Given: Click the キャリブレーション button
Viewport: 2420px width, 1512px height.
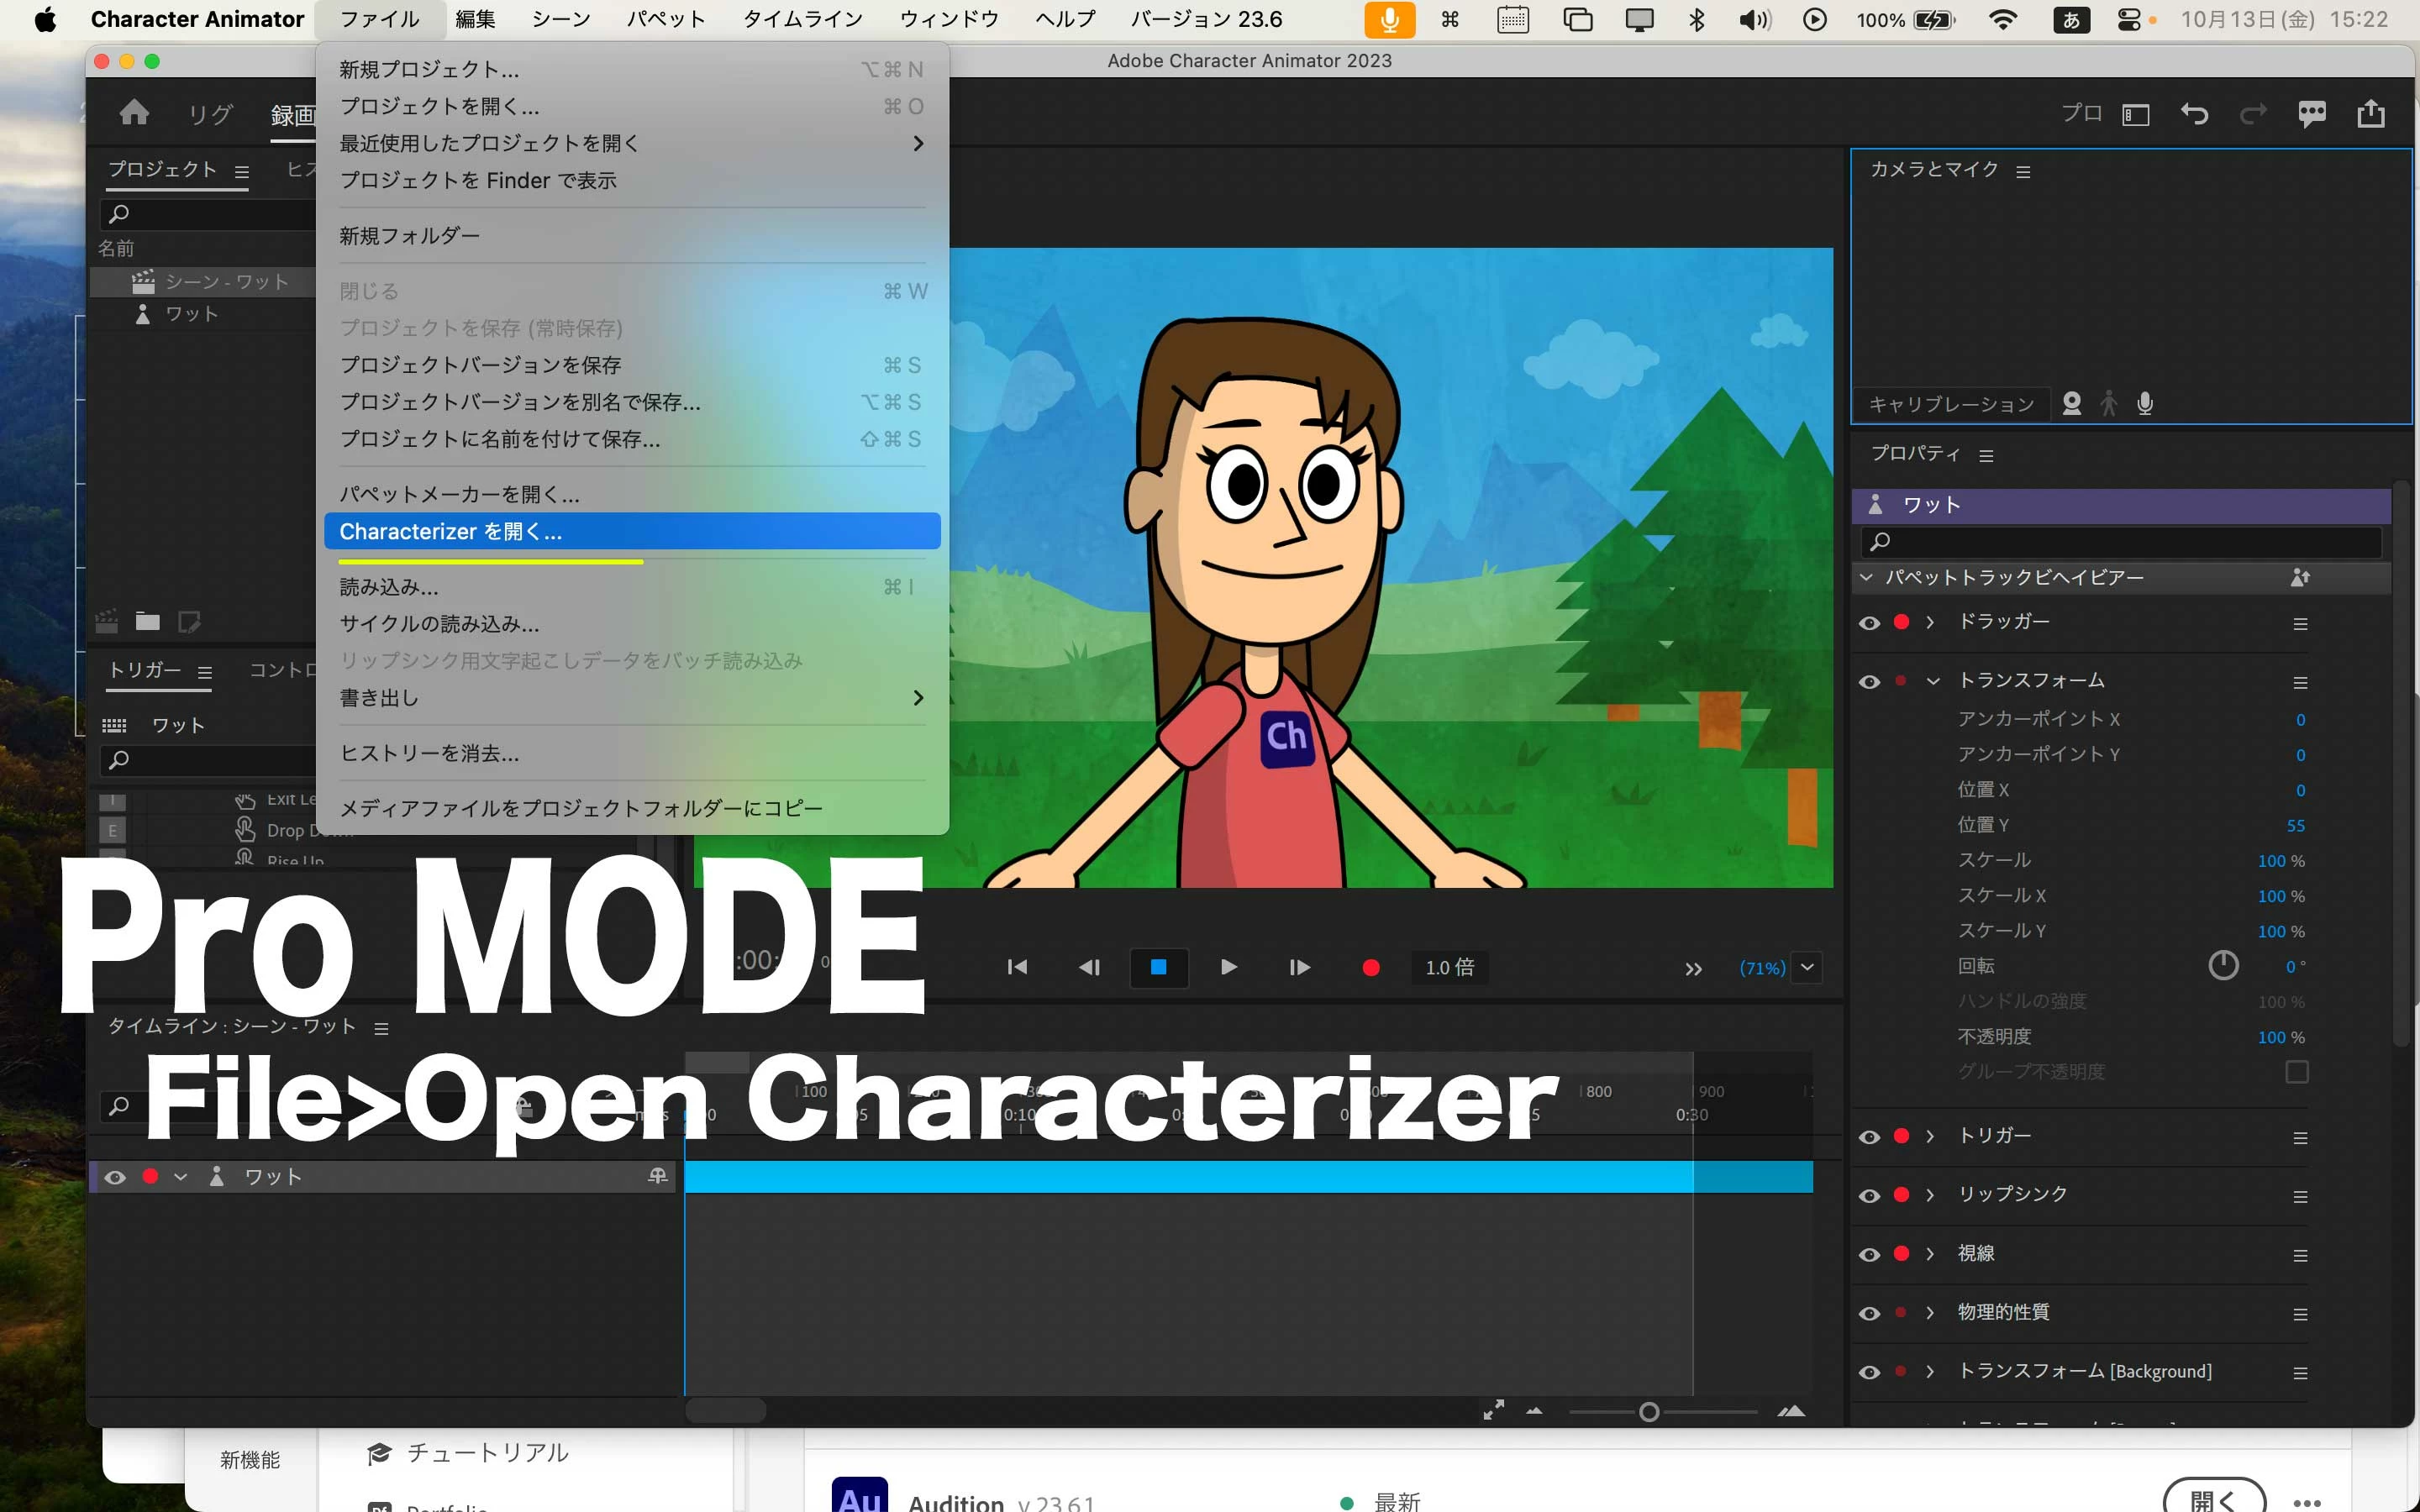Looking at the screenshot, I should (x=1951, y=404).
